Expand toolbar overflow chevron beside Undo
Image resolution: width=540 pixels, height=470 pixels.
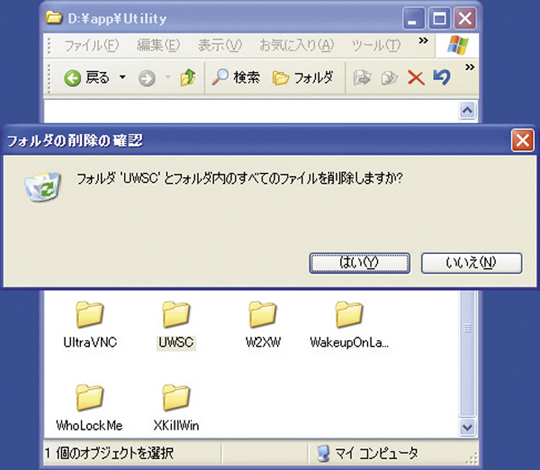coord(470,67)
